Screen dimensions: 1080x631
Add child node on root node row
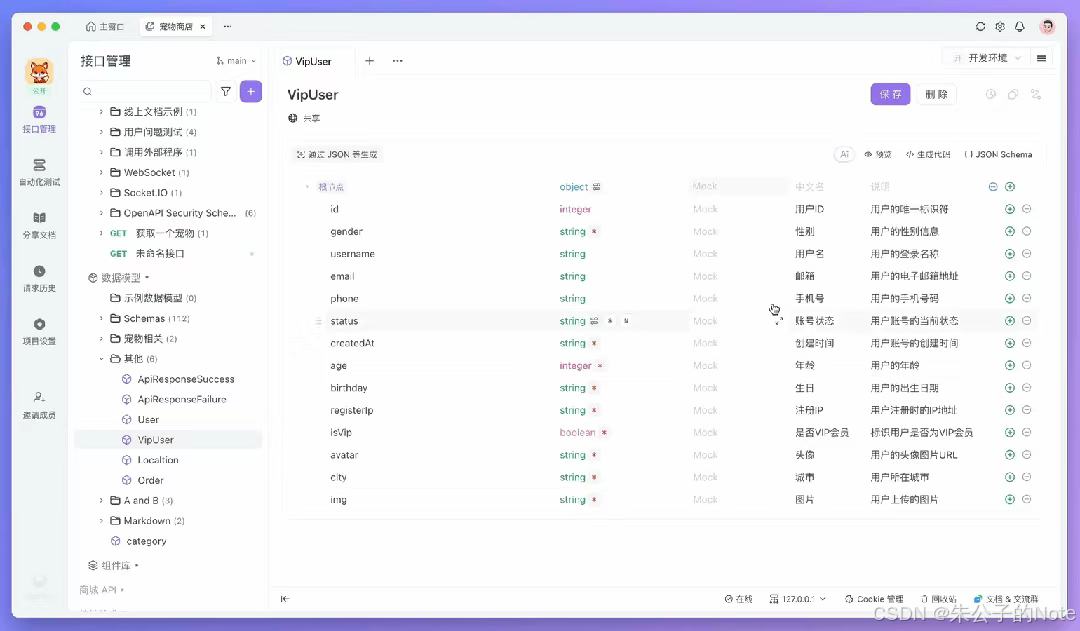click(x=1010, y=187)
